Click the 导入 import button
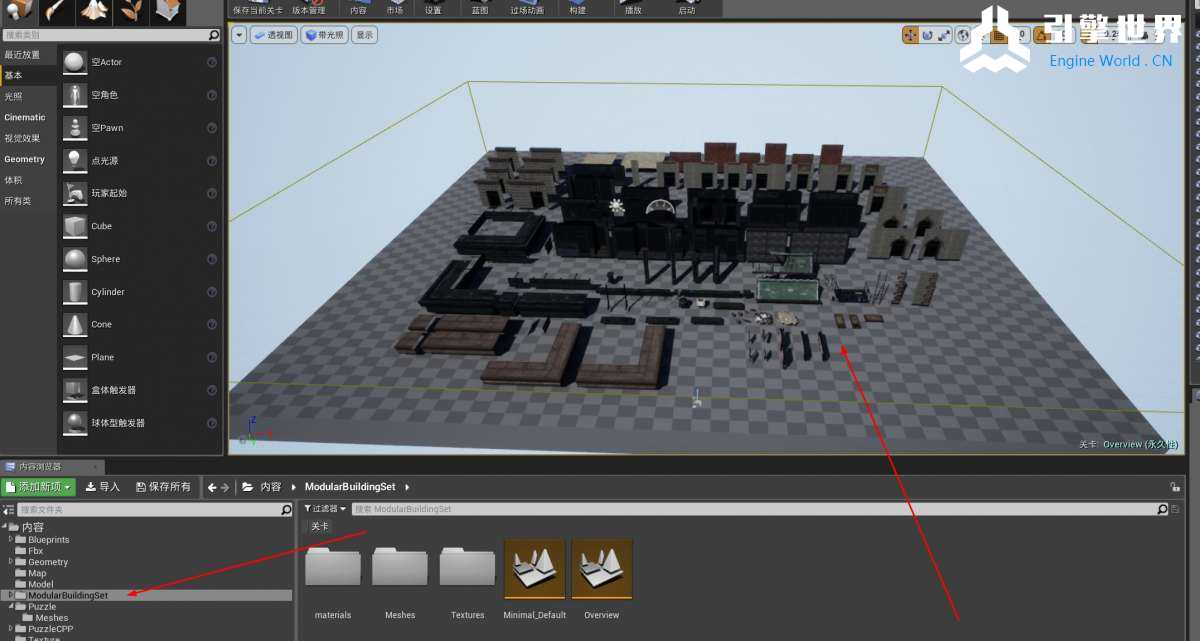 pos(103,487)
